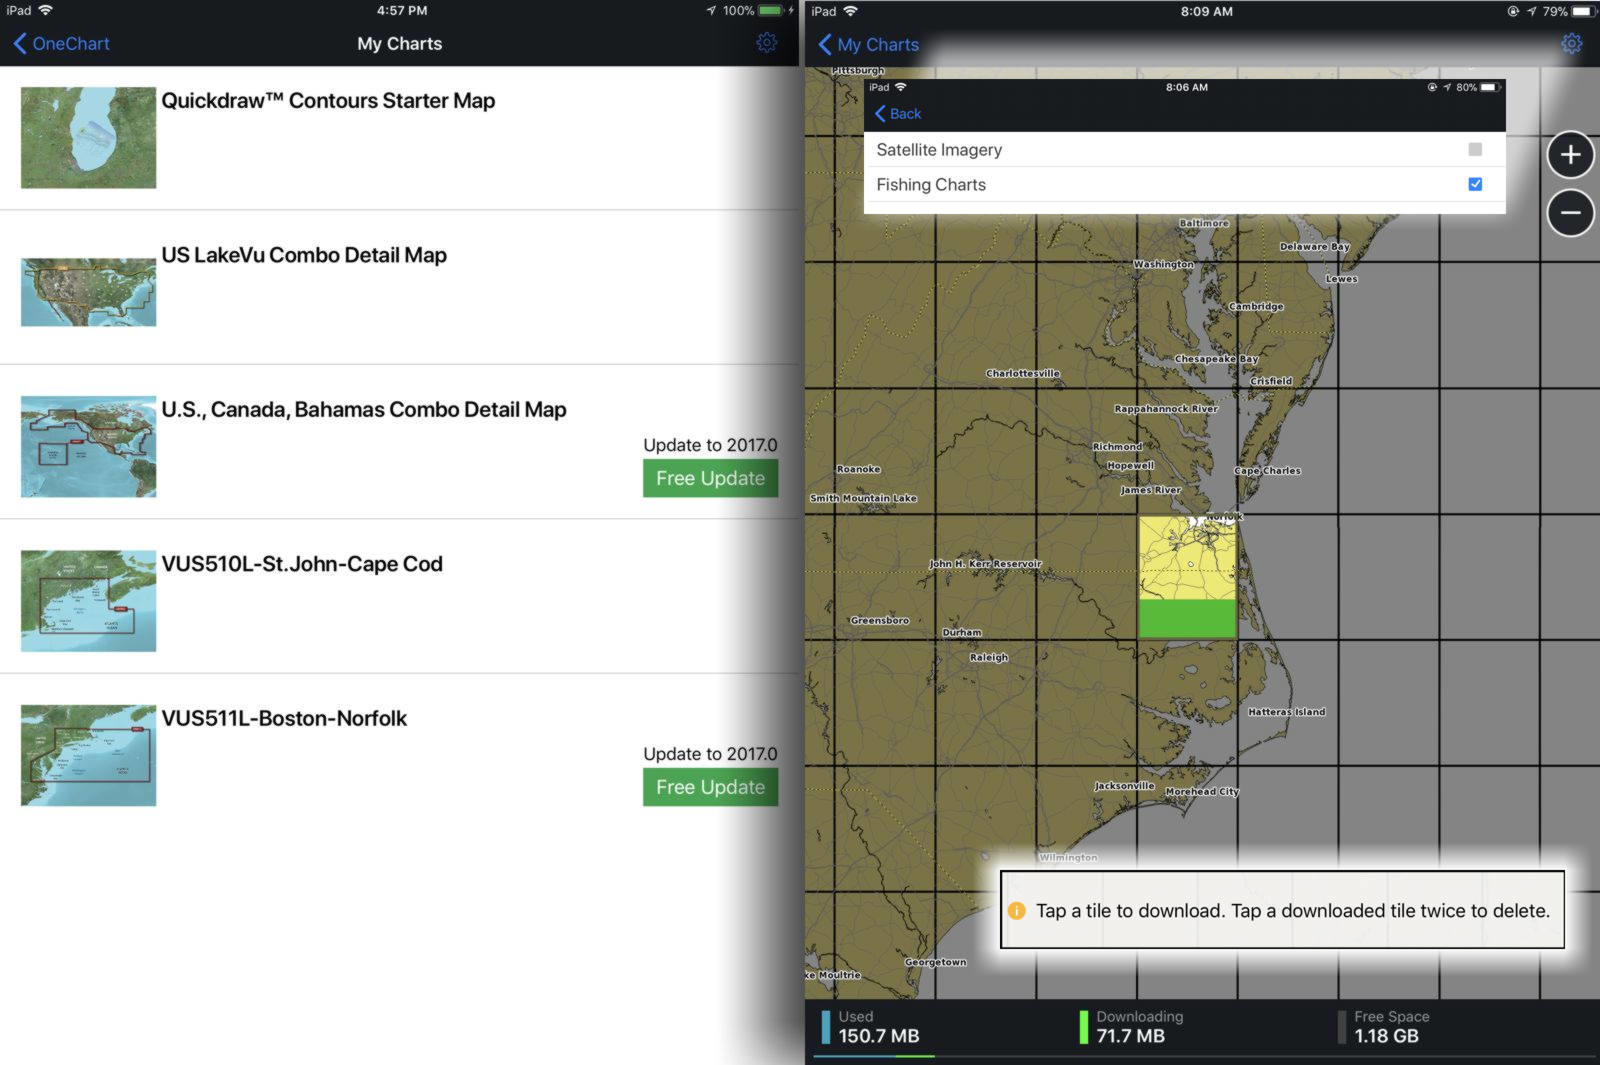The width and height of the screenshot is (1600, 1065).
Task: Tap 'Update to 2017.0' text for U.S., Canada map
Action: [710, 445]
